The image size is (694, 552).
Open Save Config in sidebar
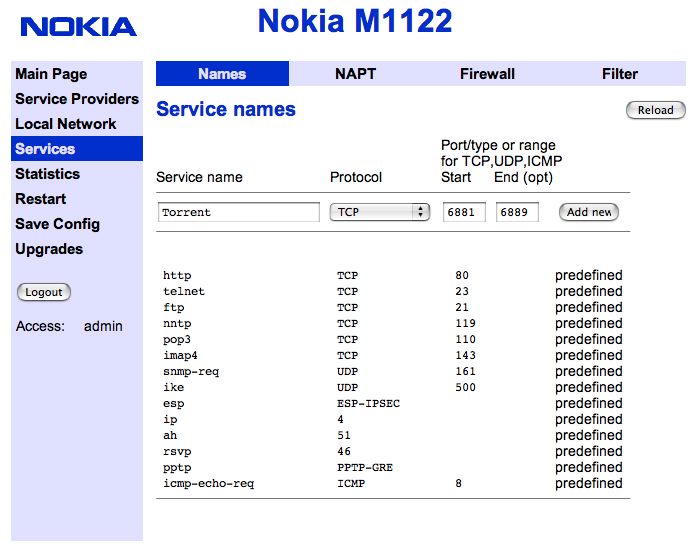pyautogui.click(x=56, y=224)
